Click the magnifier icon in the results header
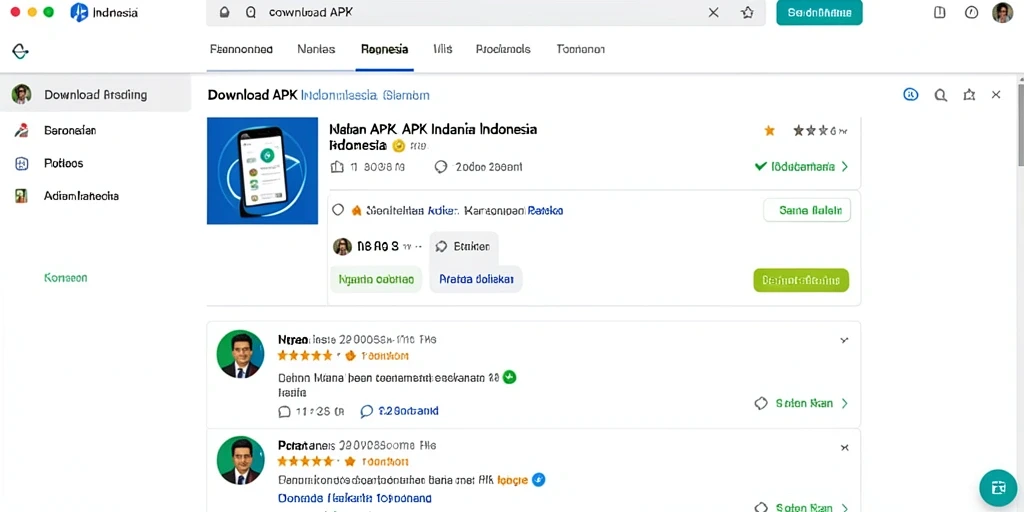The height and width of the screenshot is (512, 1024). tap(940, 95)
